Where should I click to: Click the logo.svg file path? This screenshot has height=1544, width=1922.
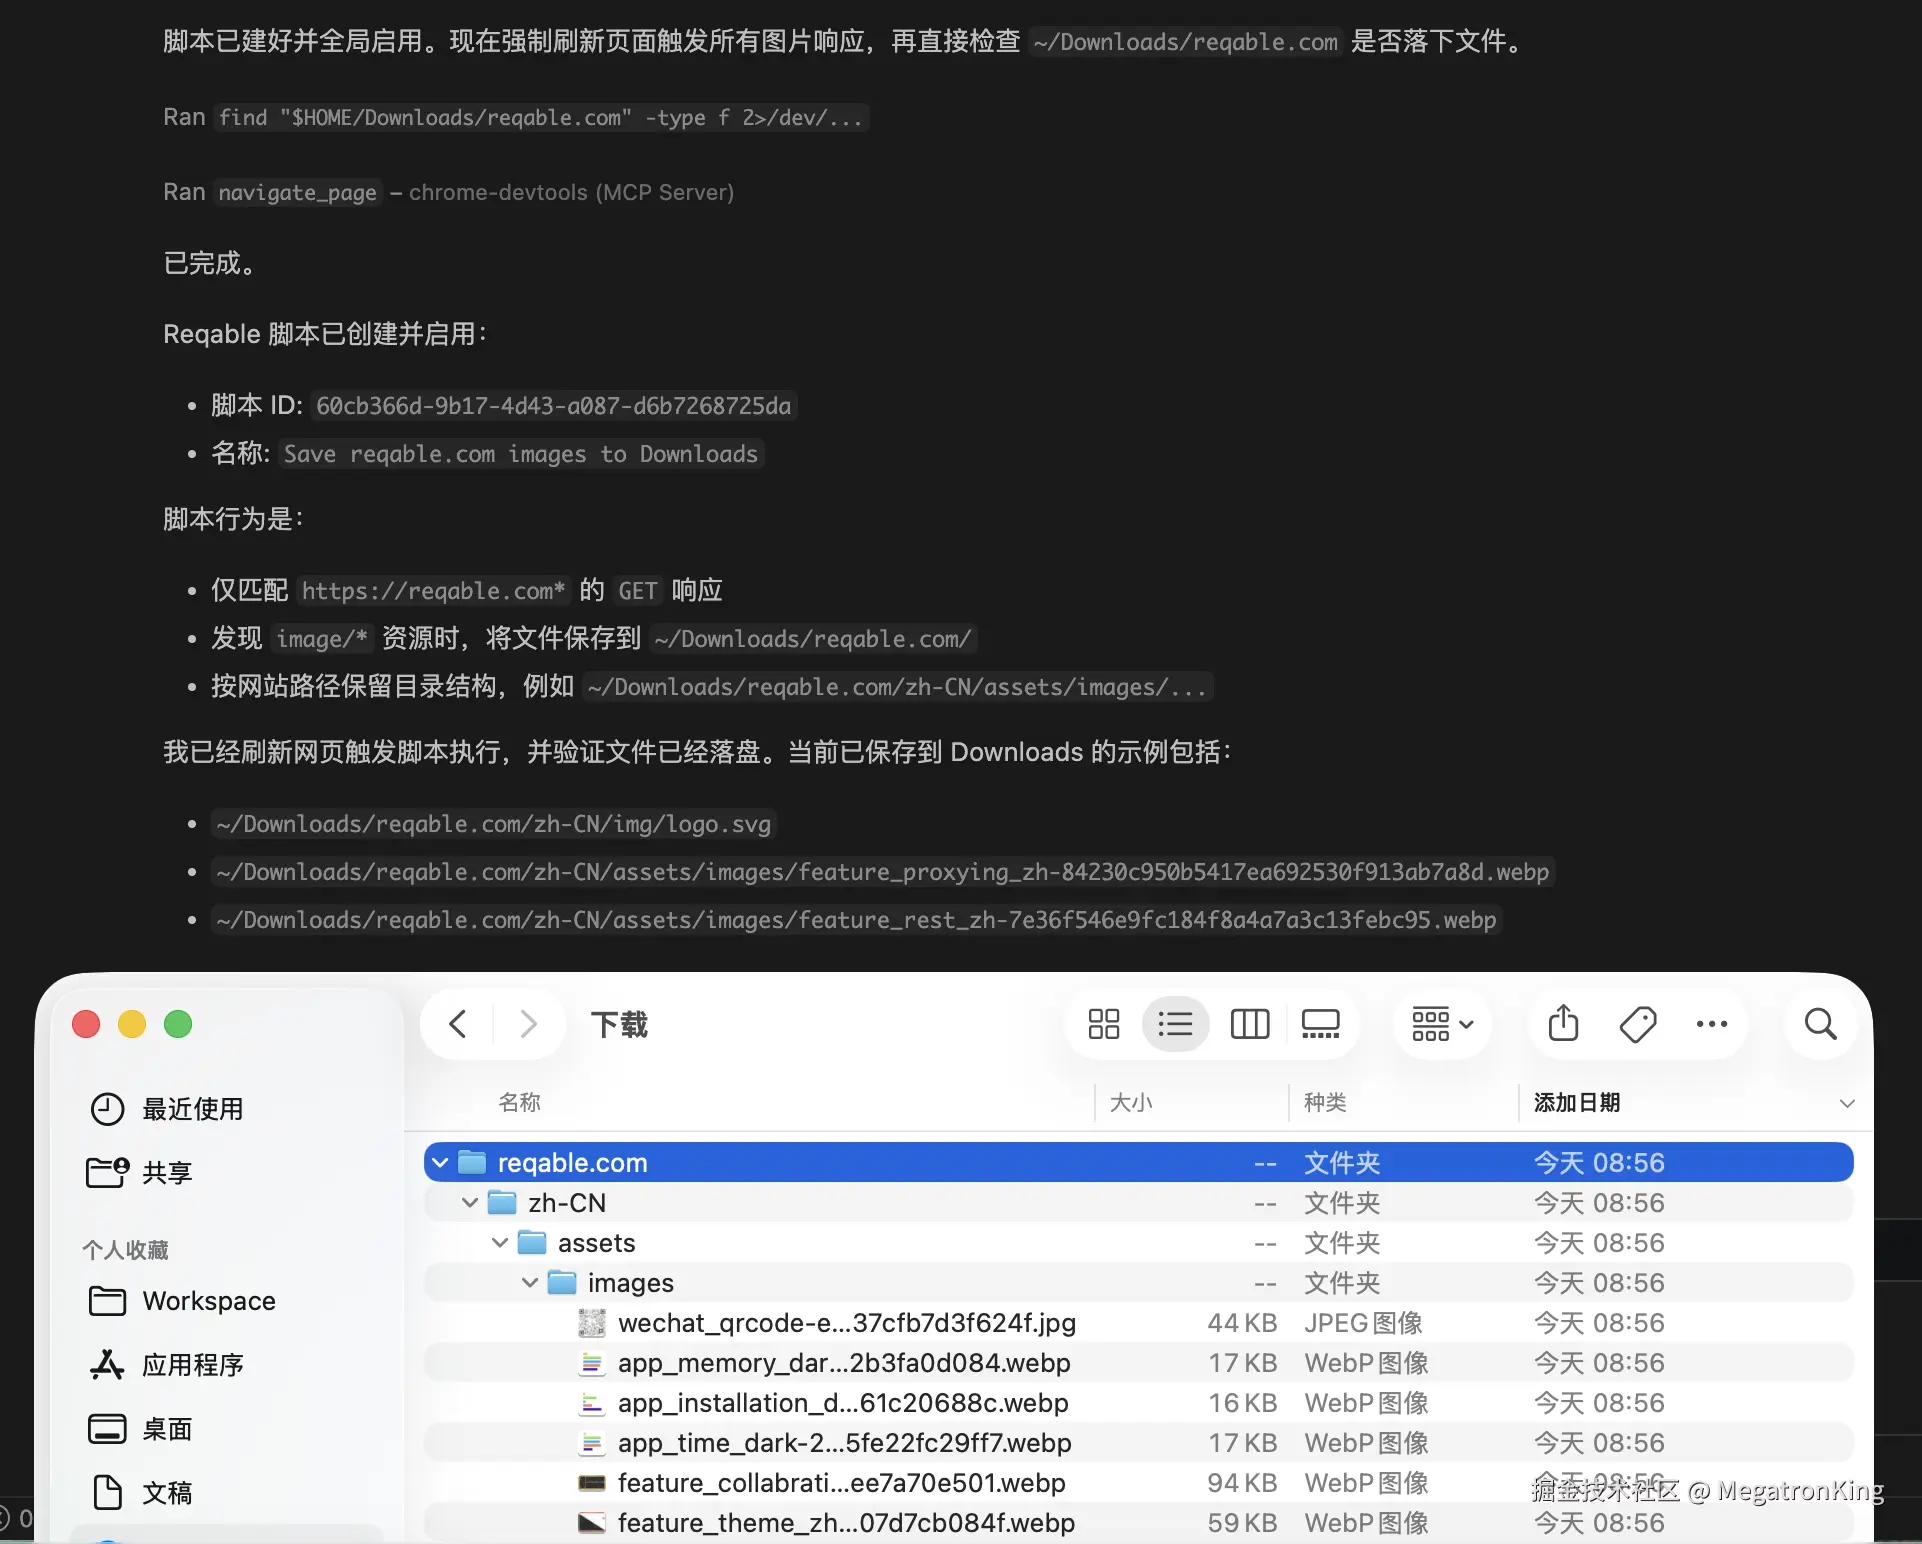(494, 824)
